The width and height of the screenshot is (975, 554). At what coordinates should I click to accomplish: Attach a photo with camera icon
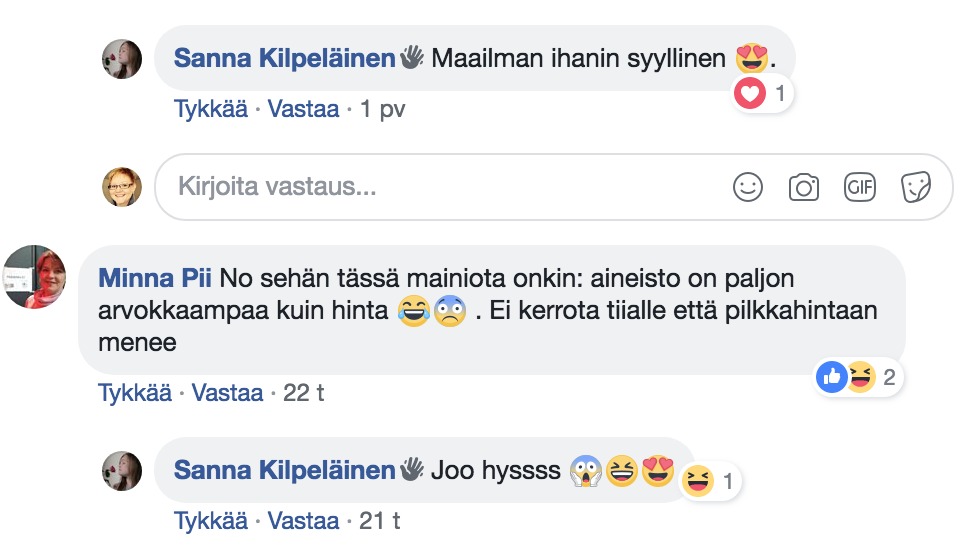tap(804, 187)
